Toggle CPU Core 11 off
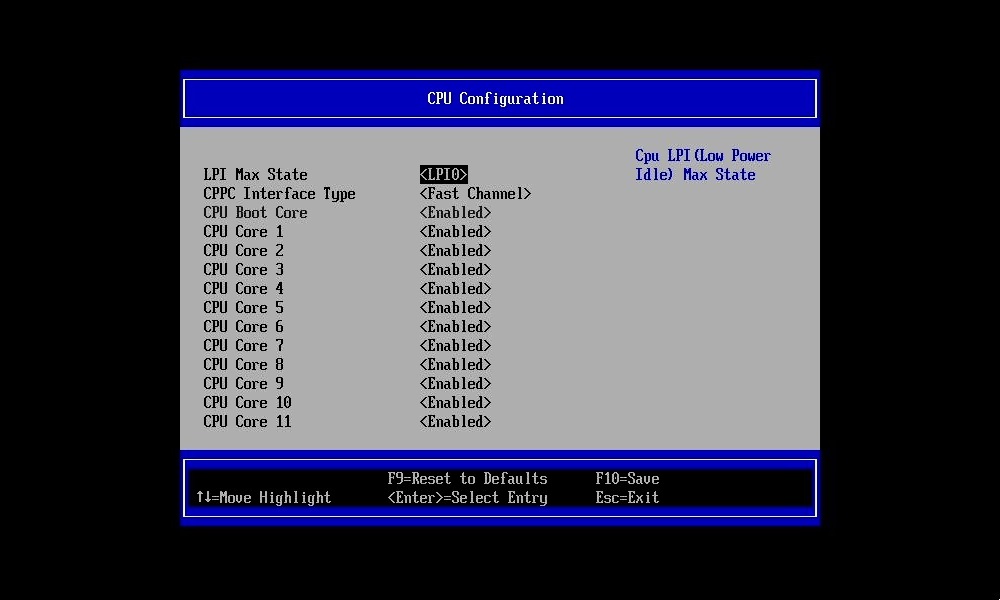Viewport: 1000px width, 600px height. coord(455,421)
